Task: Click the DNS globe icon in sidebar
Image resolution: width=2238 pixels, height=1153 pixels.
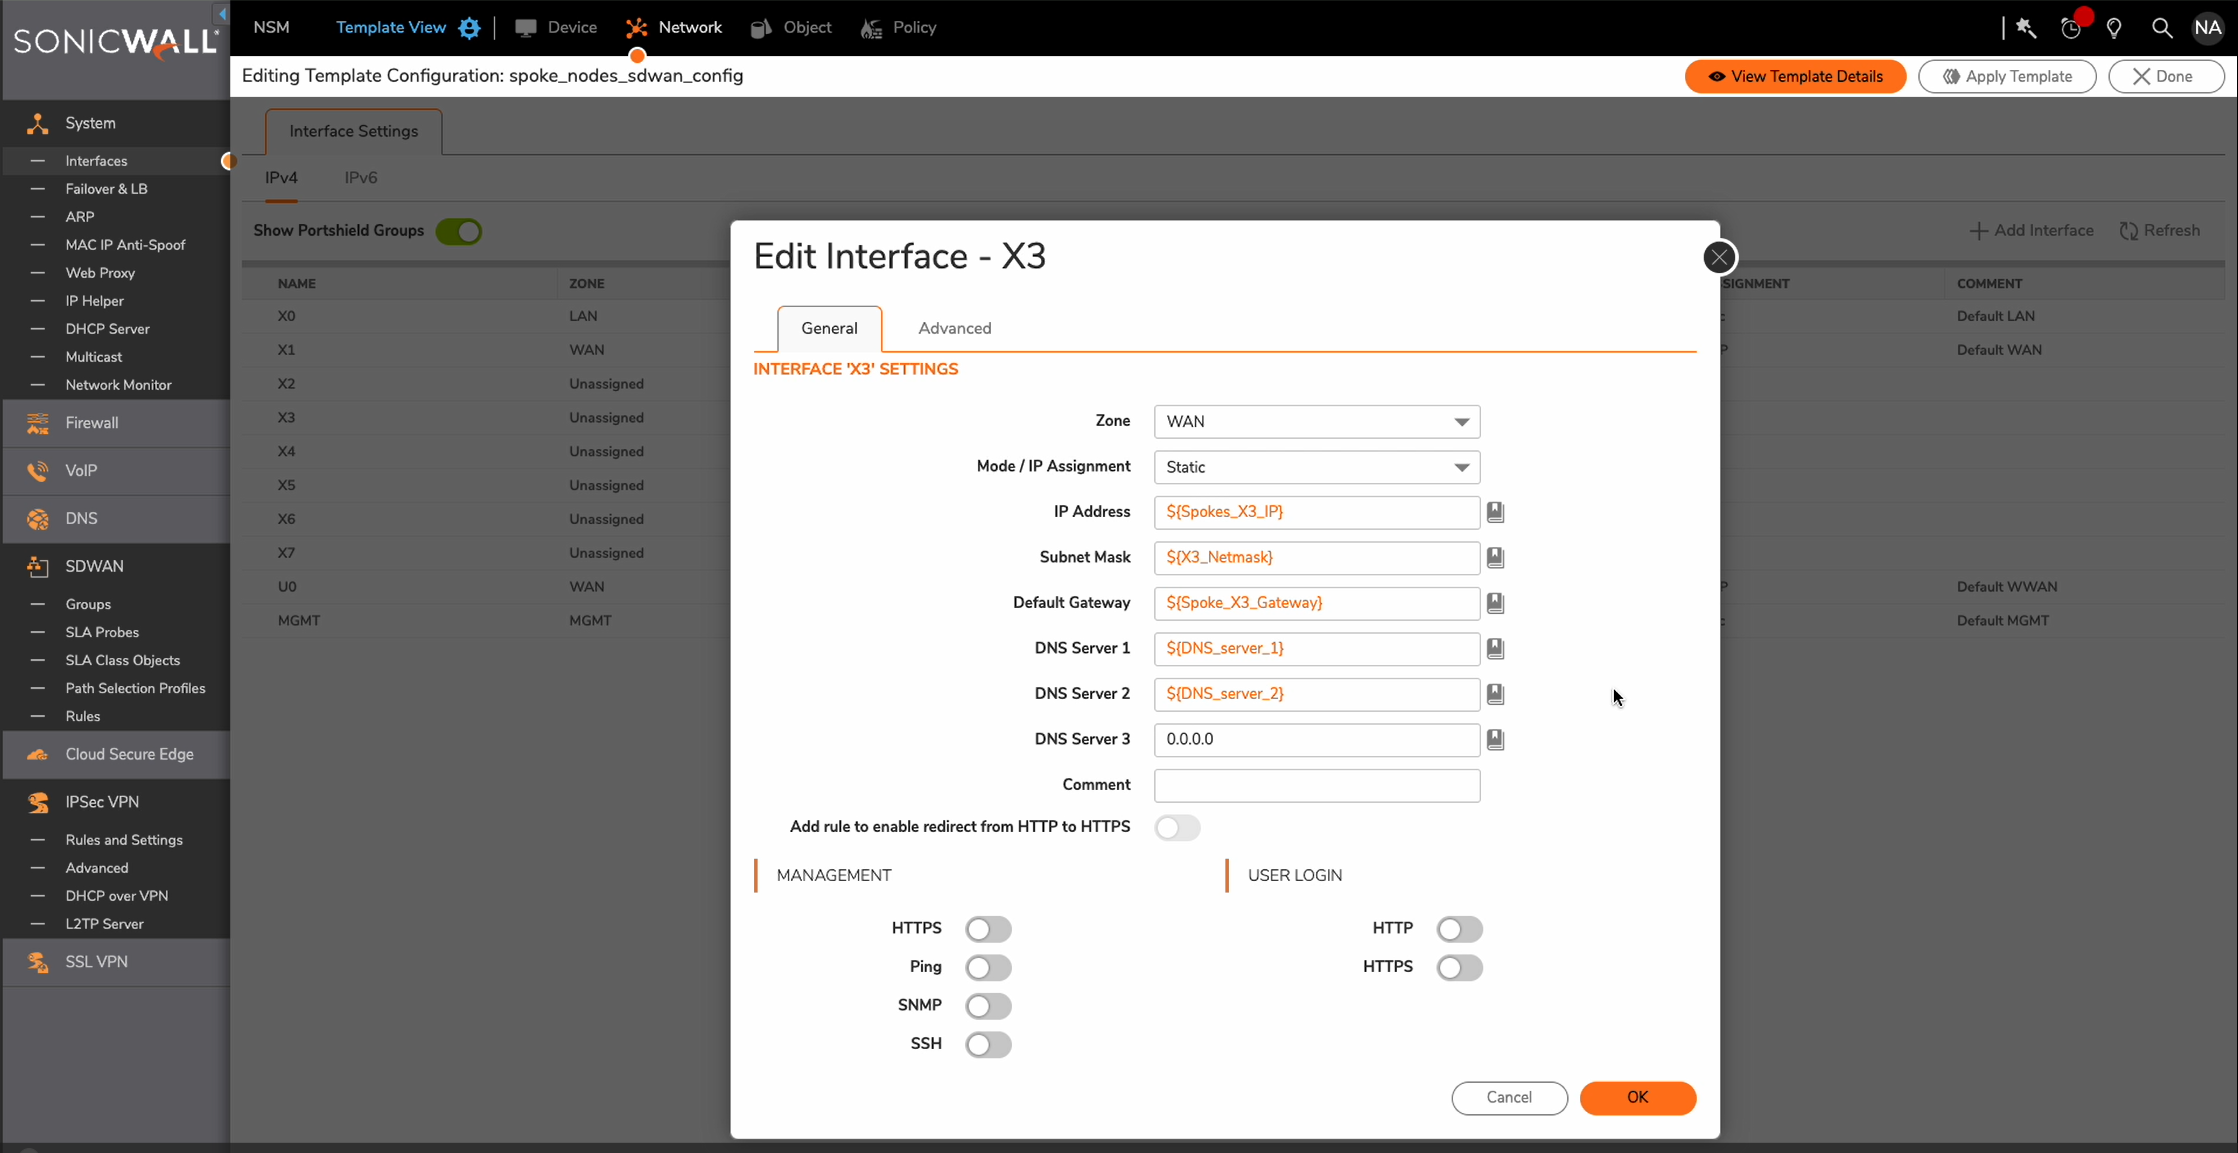Action: point(38,519)
